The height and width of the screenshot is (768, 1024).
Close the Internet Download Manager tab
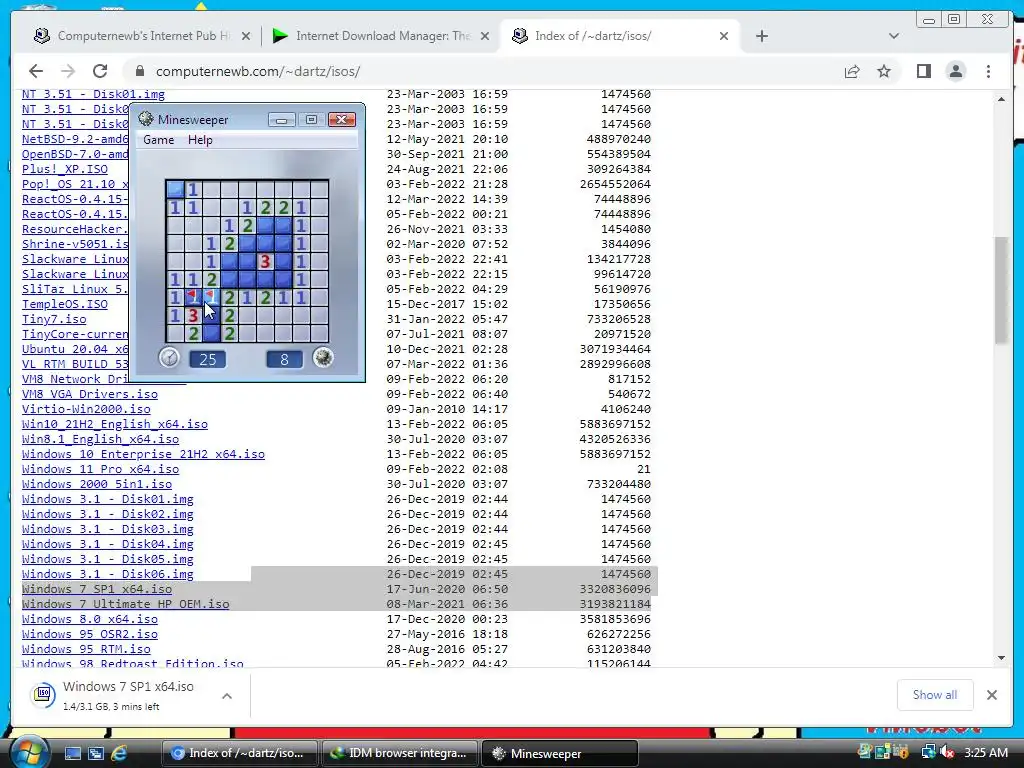485,37
